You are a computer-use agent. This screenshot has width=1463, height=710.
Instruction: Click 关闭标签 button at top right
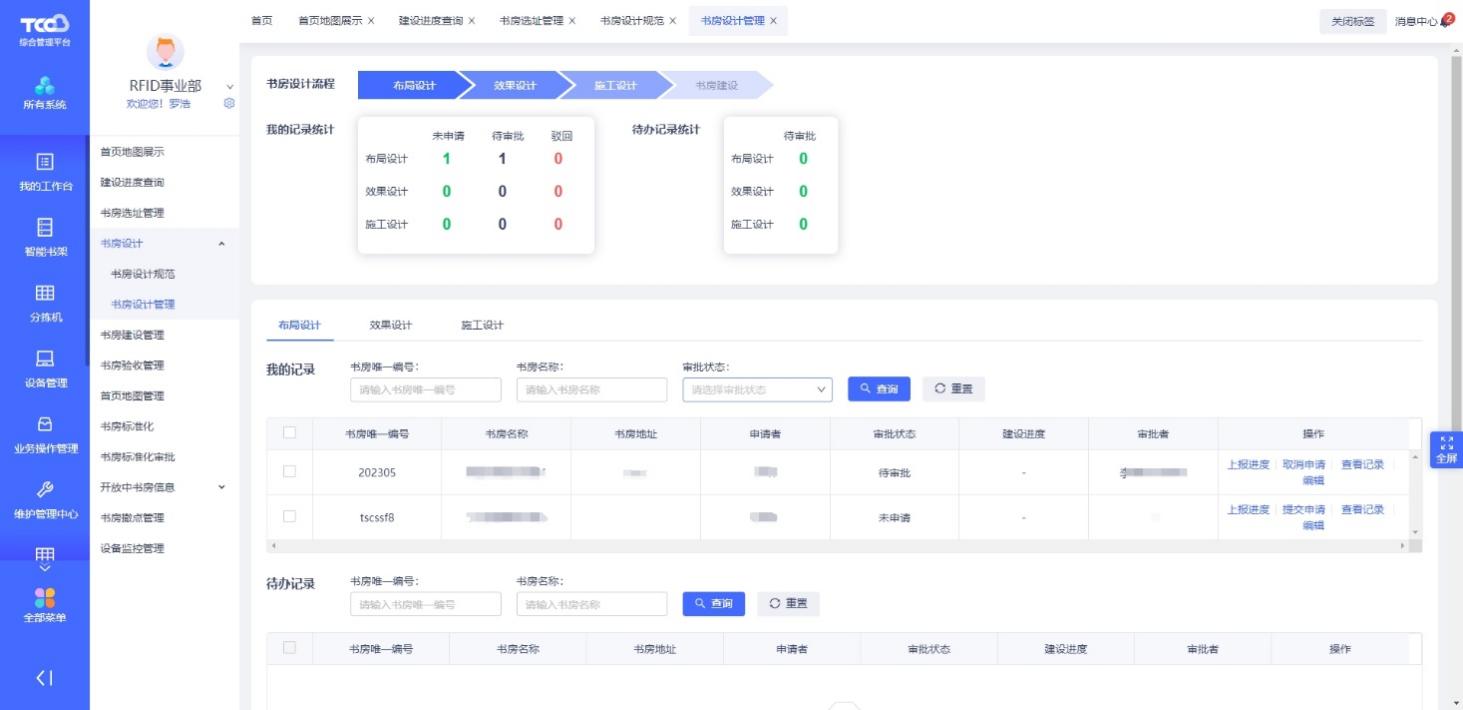click(1352, 21)
